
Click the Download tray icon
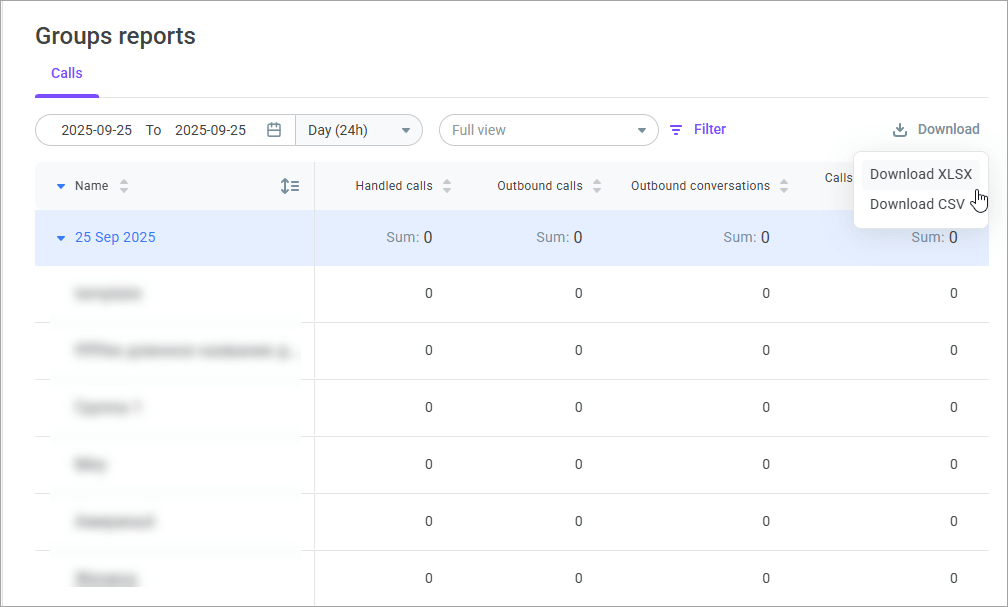click(x=900, y=130)
